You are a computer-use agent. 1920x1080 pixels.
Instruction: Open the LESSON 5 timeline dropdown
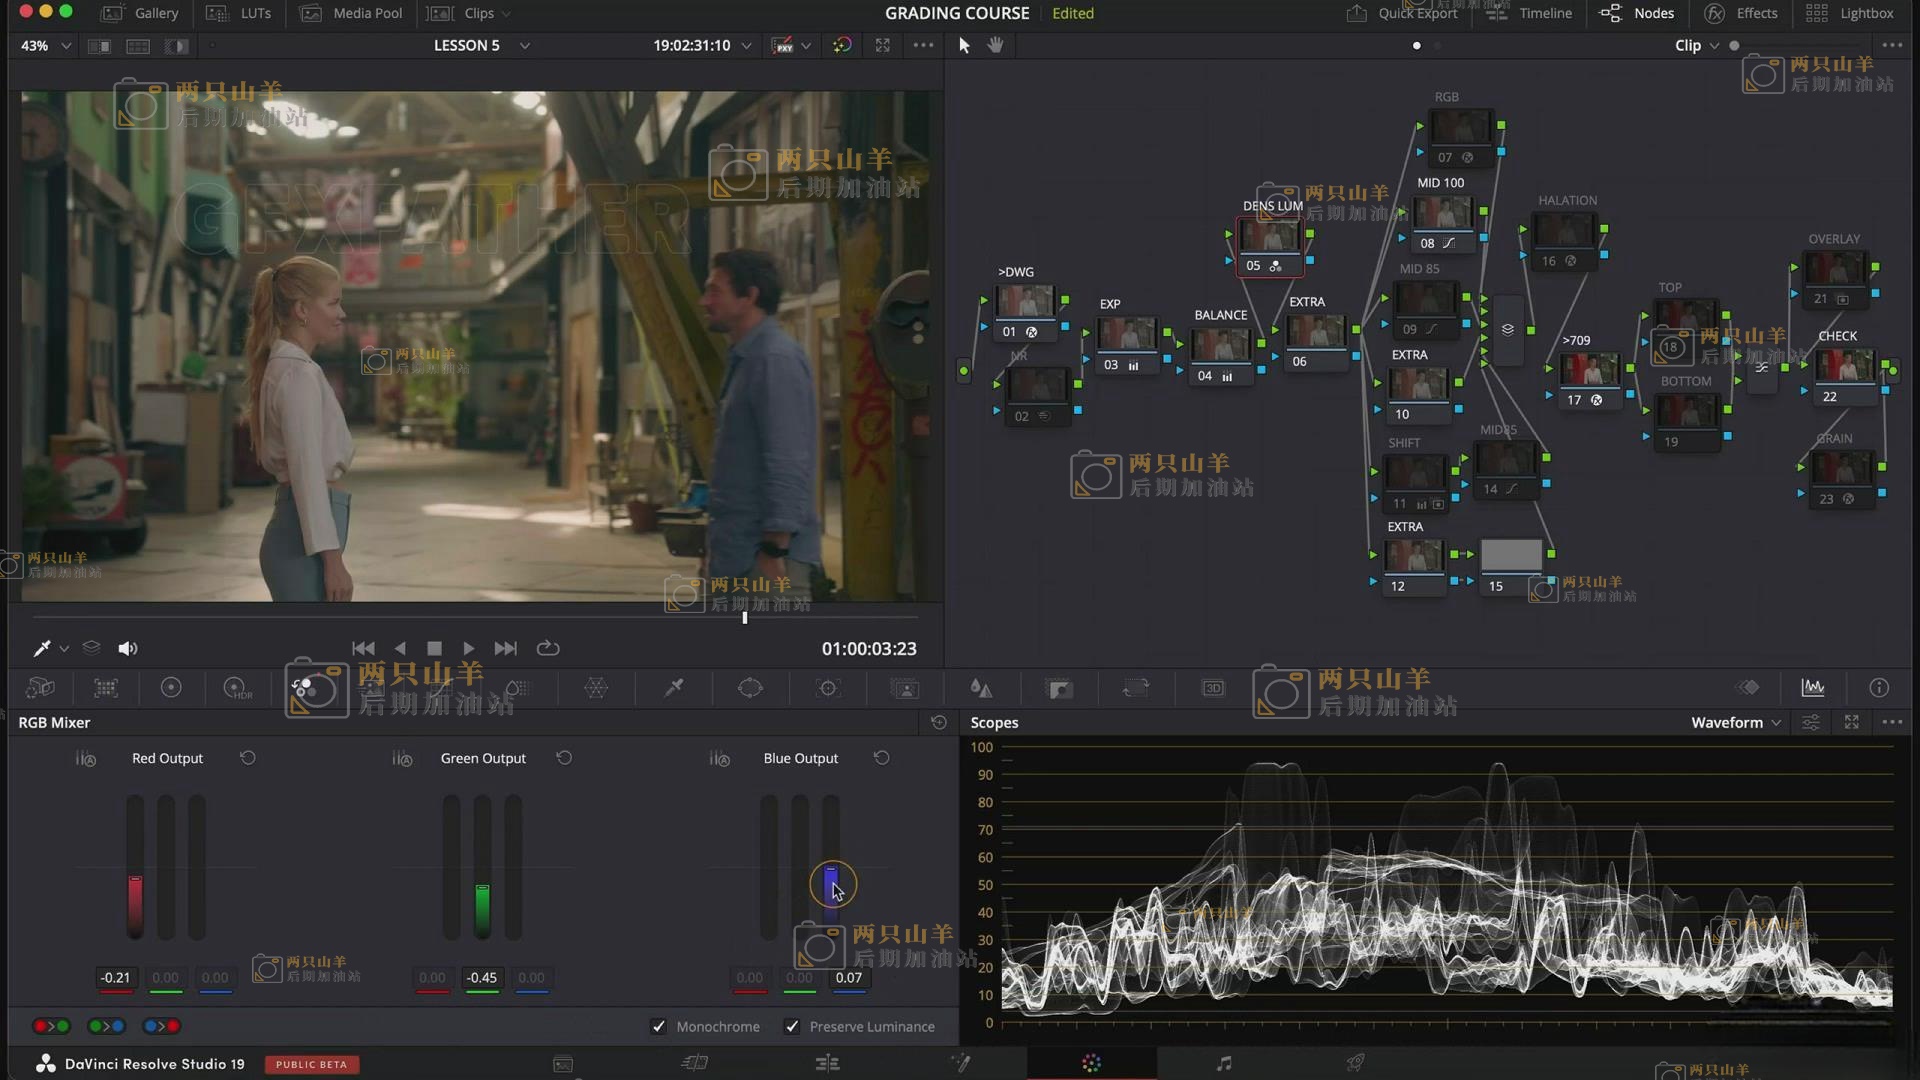coord(481,45)
